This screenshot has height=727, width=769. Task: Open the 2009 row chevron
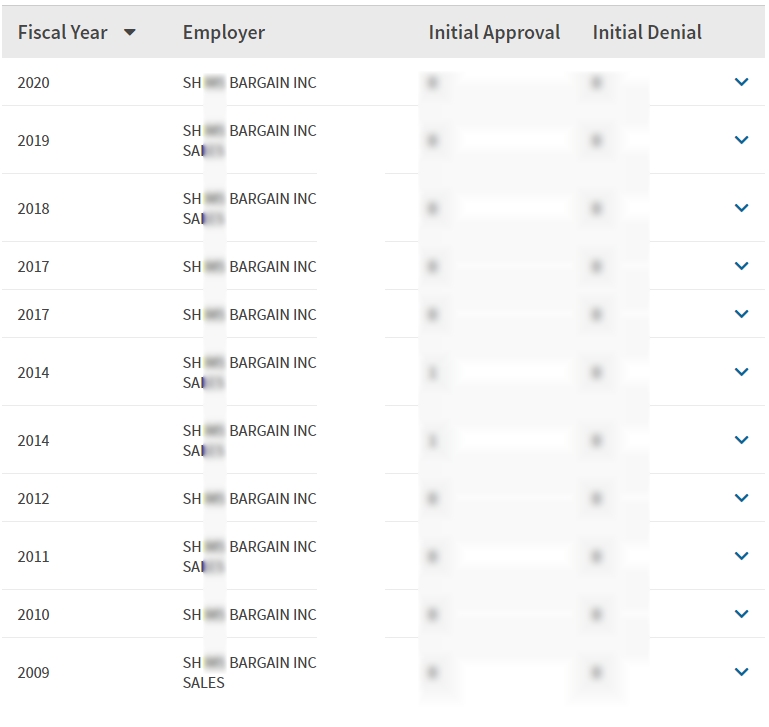click(741, 672)
